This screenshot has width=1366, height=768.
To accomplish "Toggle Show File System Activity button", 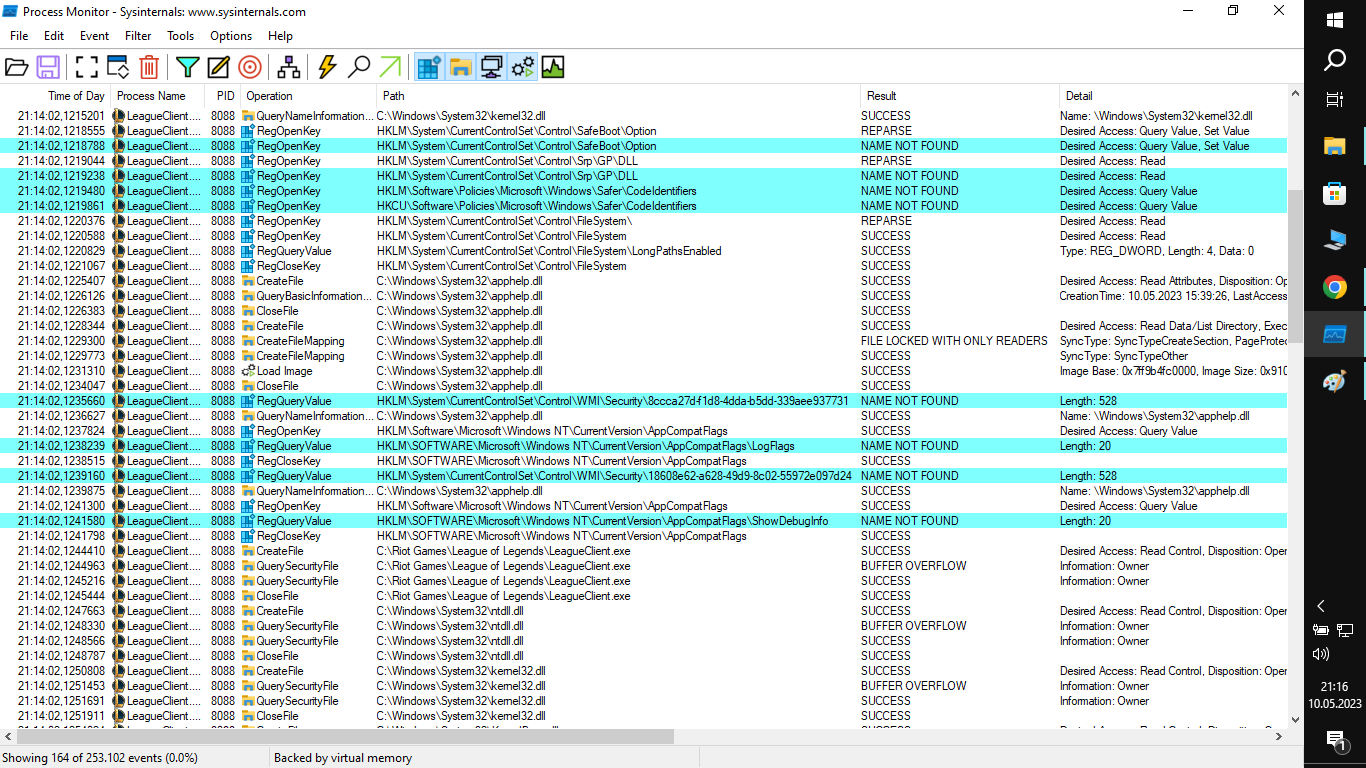I will coord(460,67).
